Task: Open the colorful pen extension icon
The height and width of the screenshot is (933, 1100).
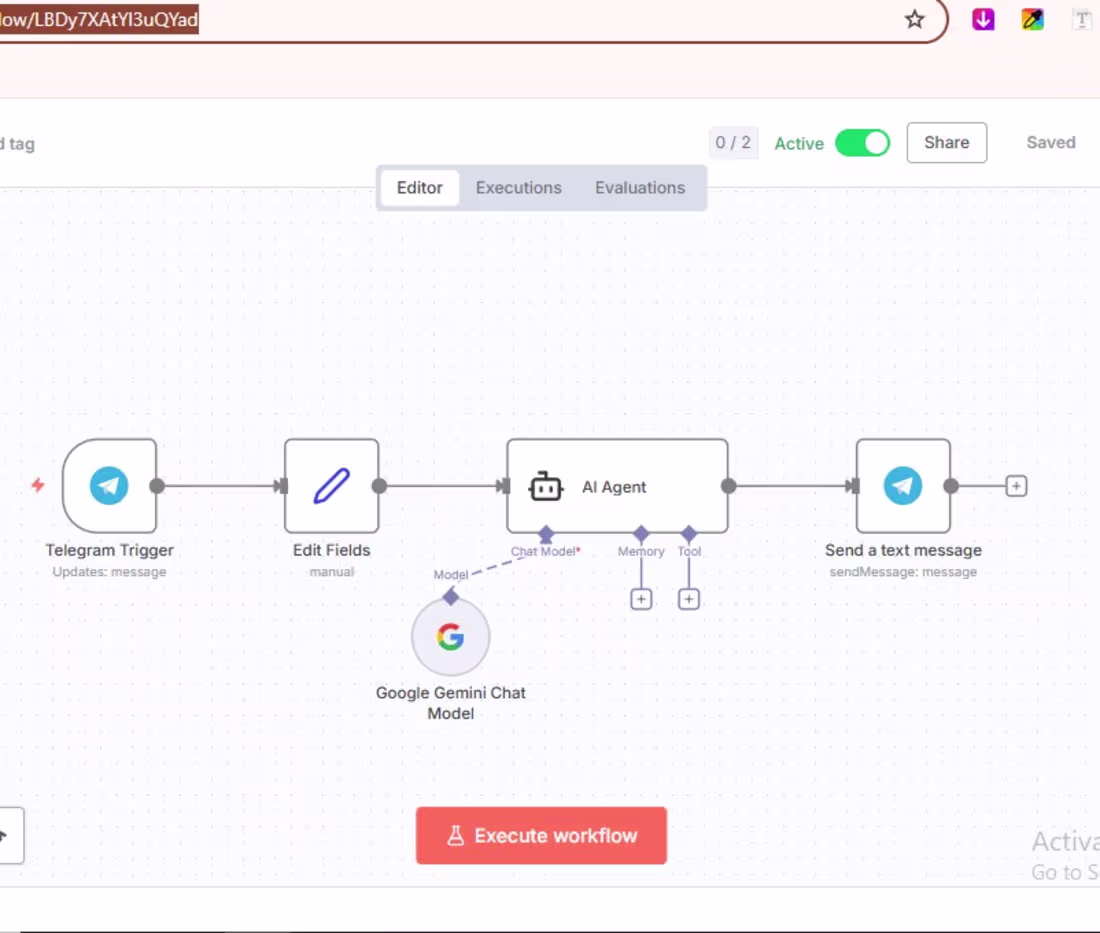Action: [1032, 19]
